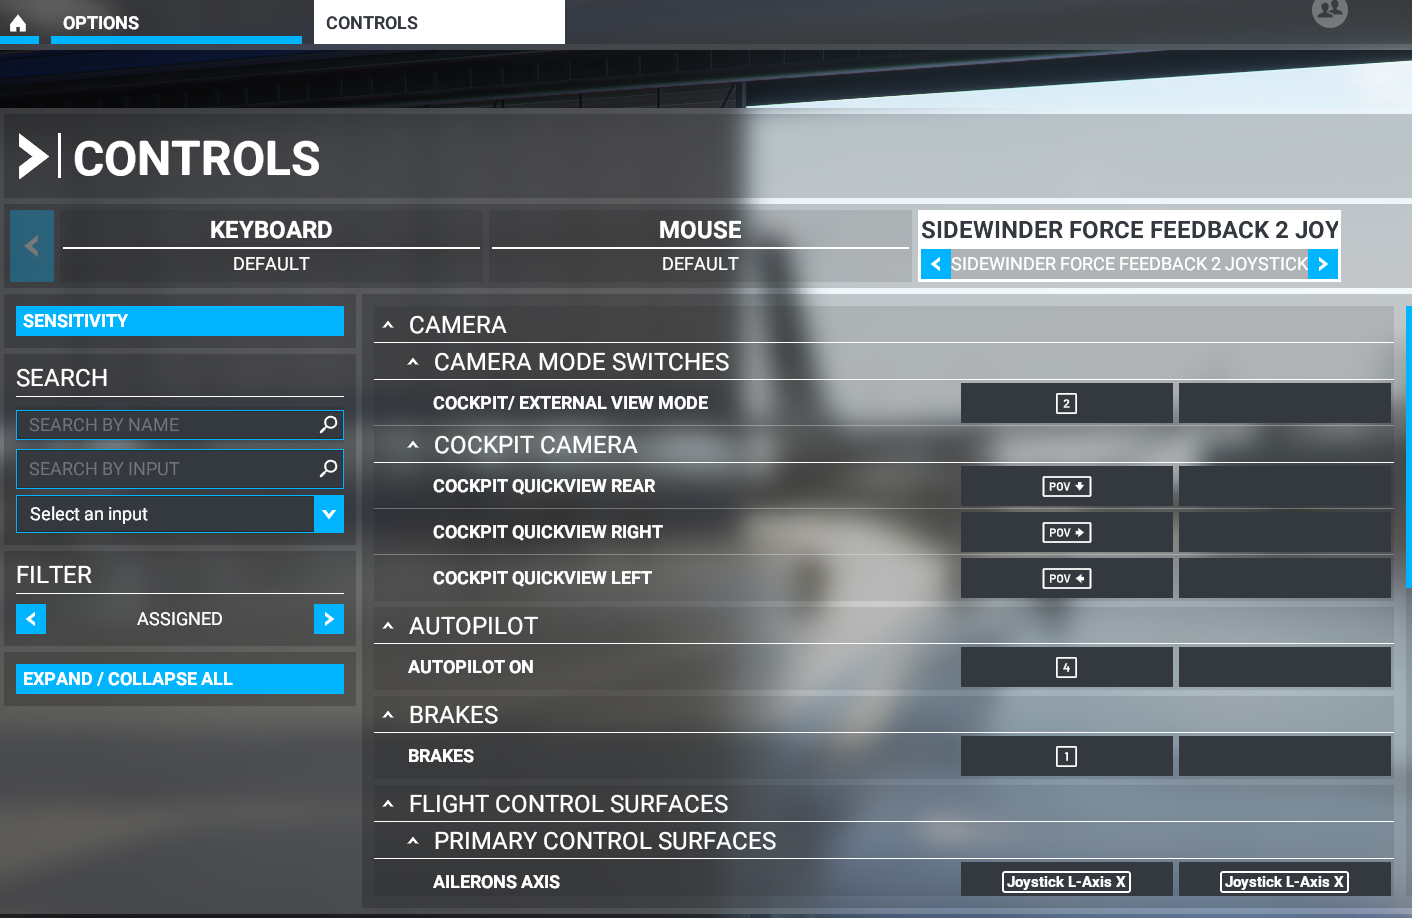Click empty second binding for Brakes

tap(1285, 756)
